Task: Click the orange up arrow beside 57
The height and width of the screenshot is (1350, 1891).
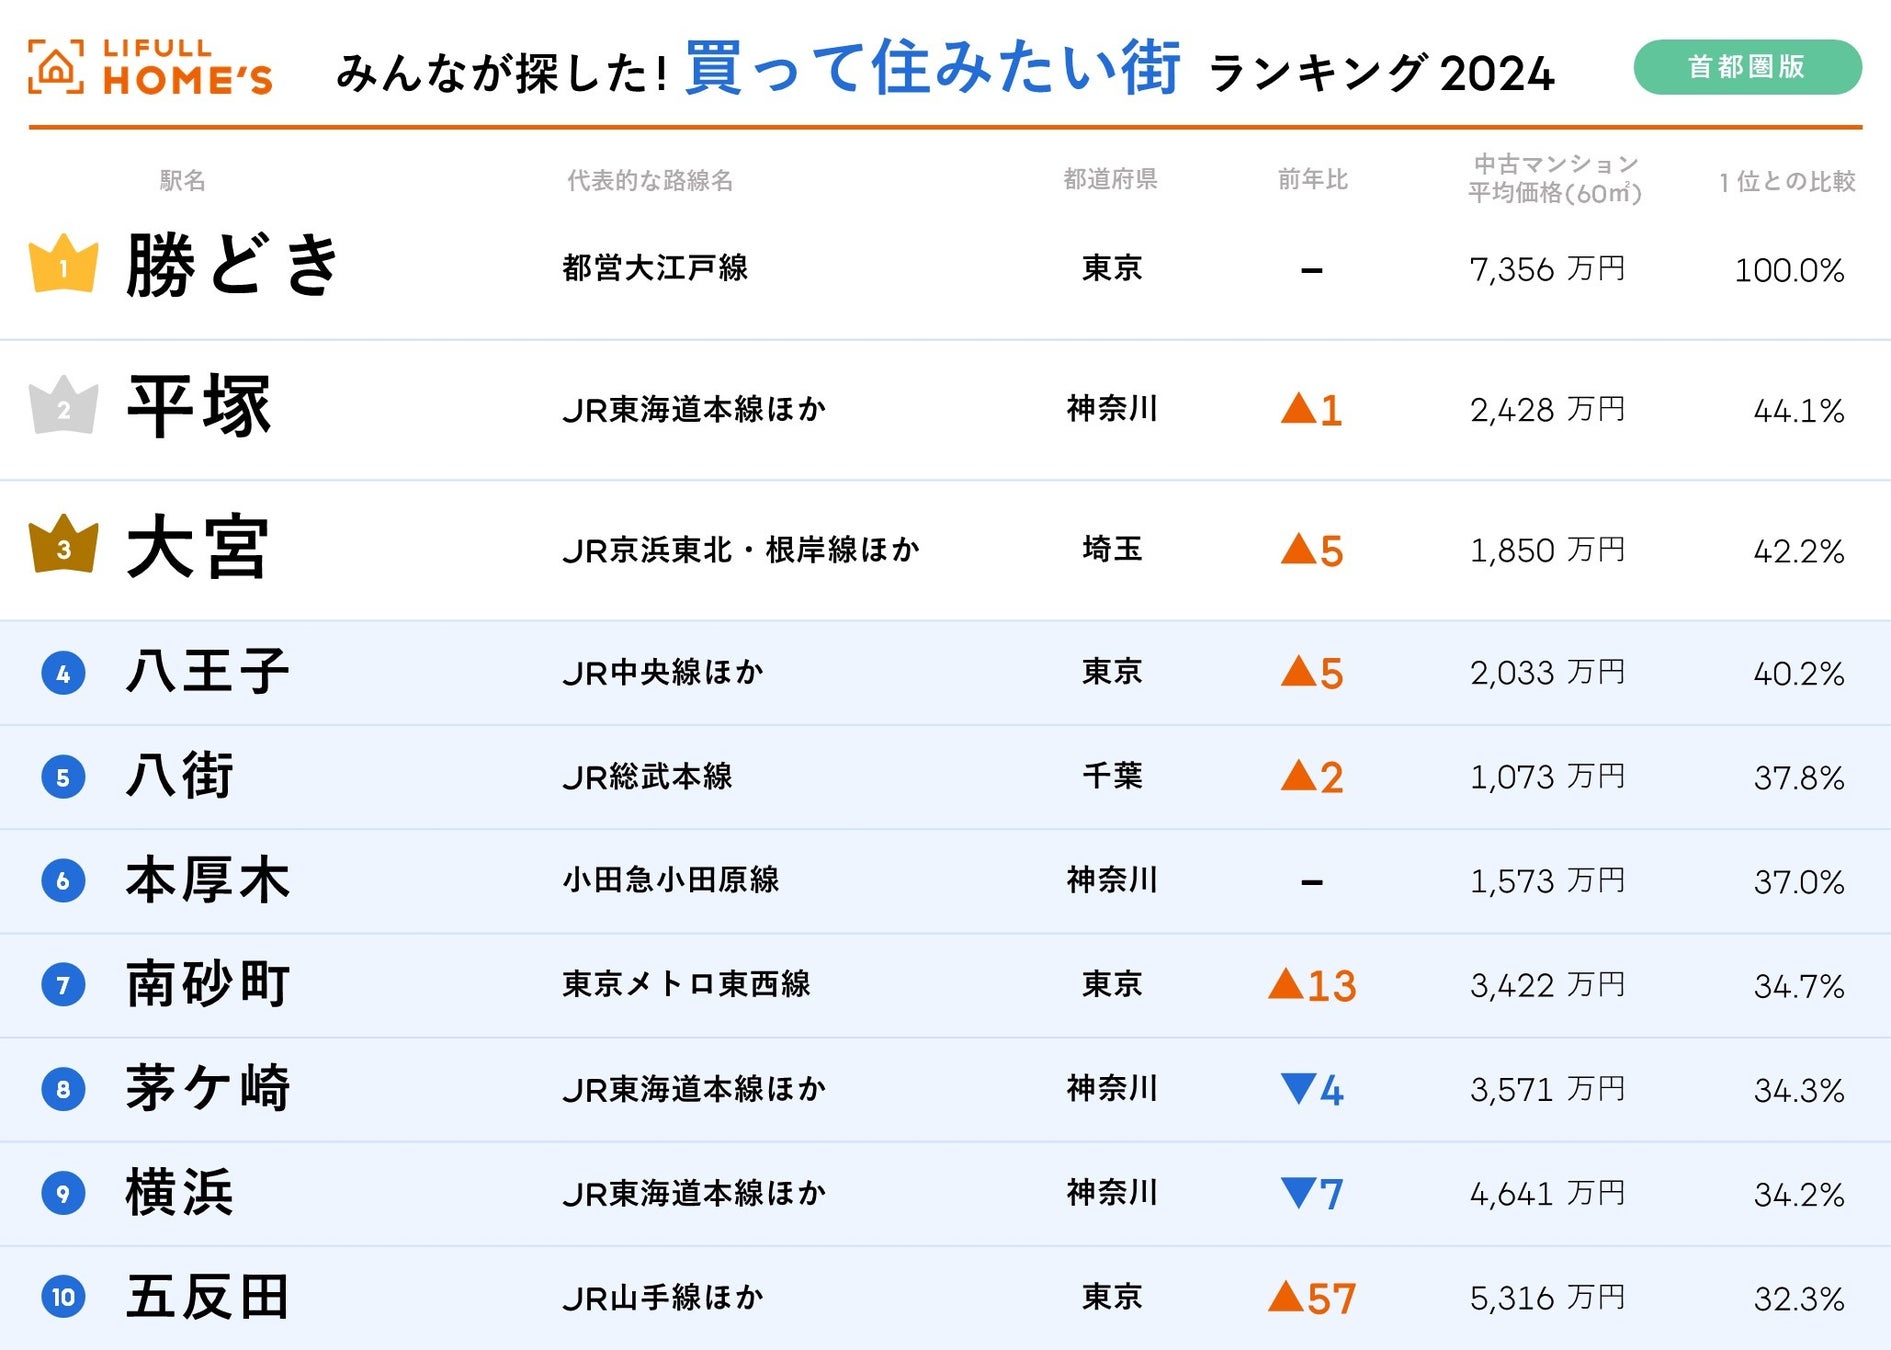Action: click(x=1286, y=1297)
